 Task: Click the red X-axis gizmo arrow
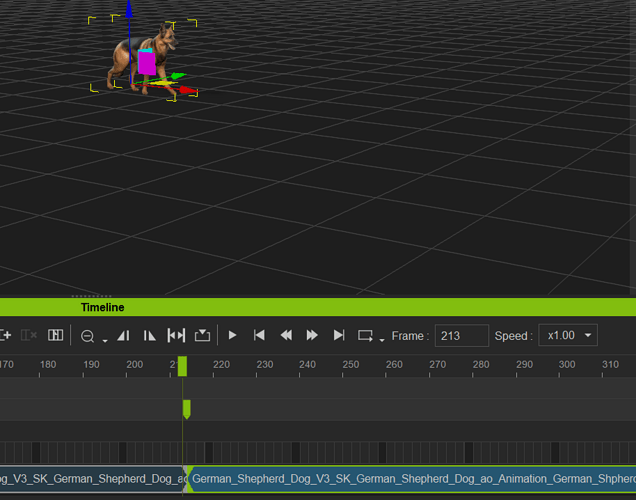187,90
